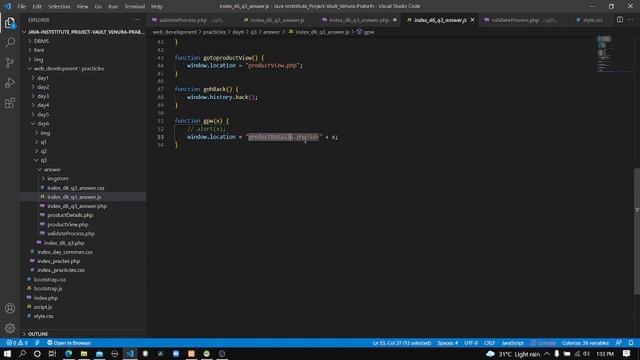This screenshot has width=640, height=360.
Task: Click the UTF-8 encoding indicator
Action: coord(471,343)
